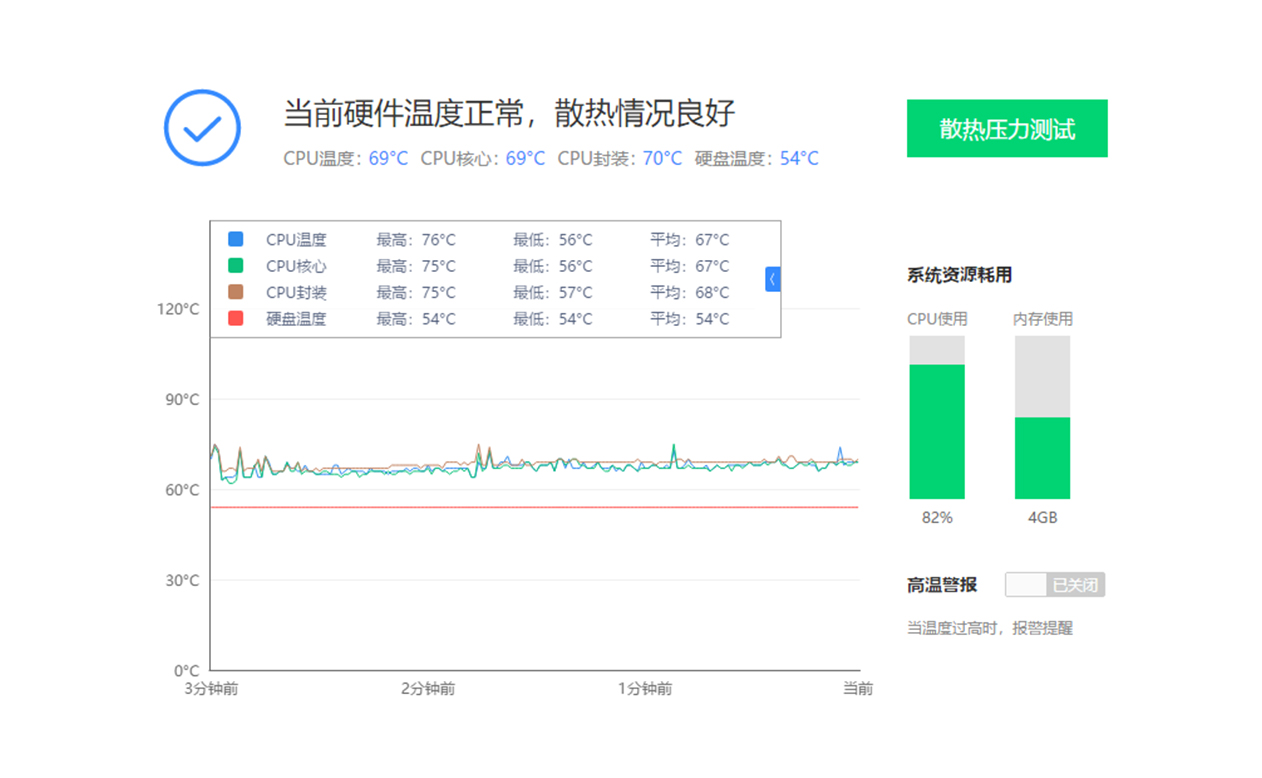The image size is (1262, 778).
Task: Click the CPU封装 brown legend icon
Action: pyautogui.click(x=234, y=292)
